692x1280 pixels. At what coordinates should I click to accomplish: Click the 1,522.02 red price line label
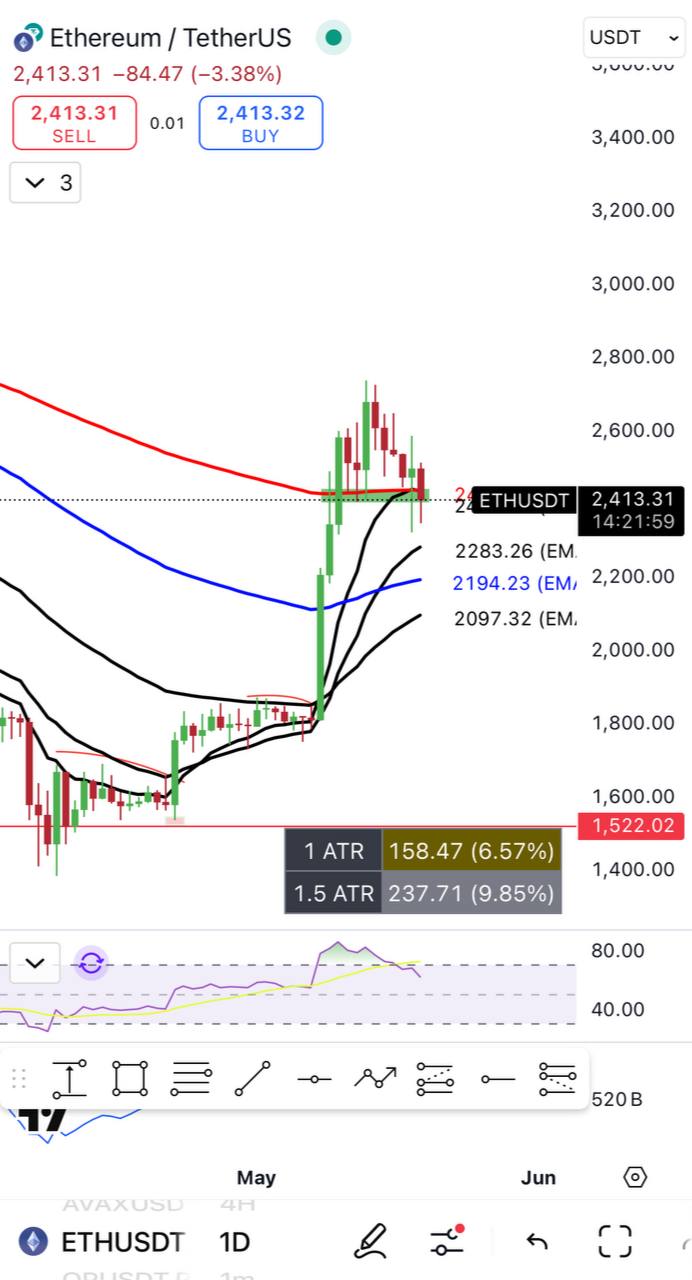point(632,826)
